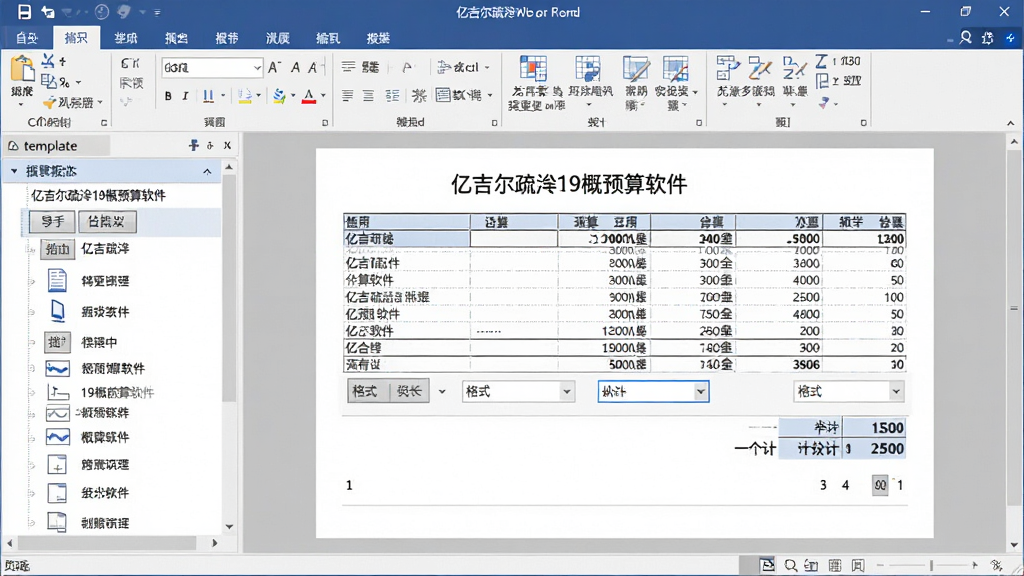
Task: Open the small arrow next to 袋长
Action: (x=442, y=392)
